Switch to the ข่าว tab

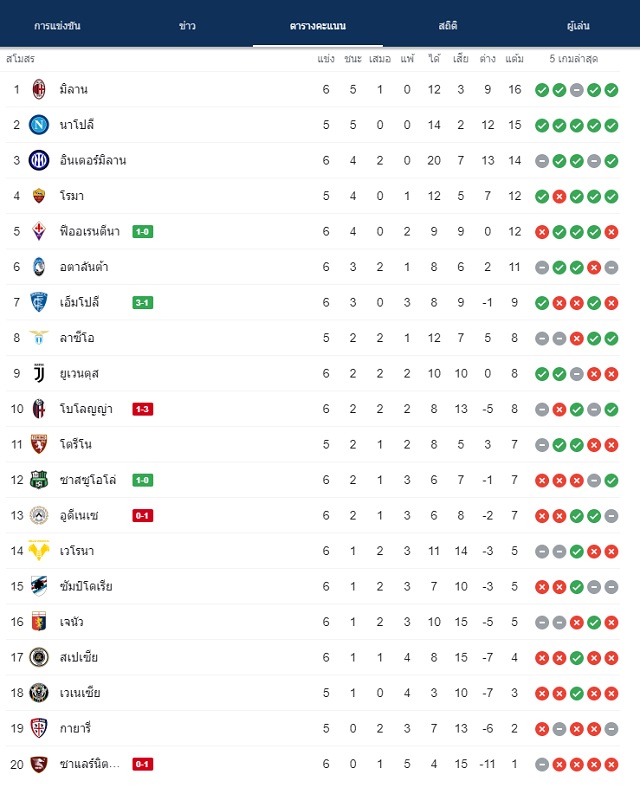[x=187, y=25]
